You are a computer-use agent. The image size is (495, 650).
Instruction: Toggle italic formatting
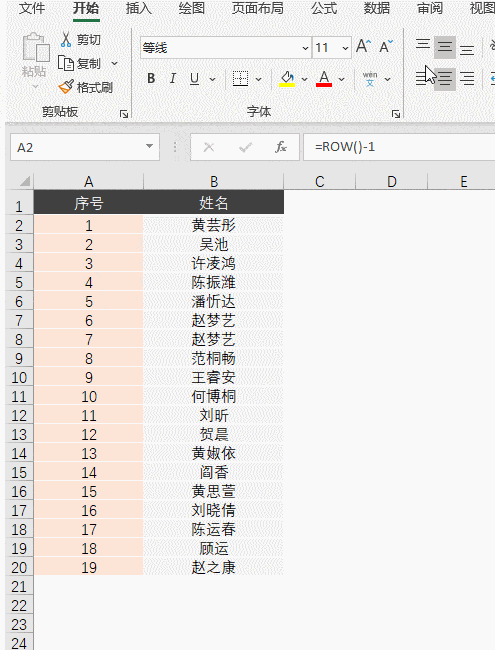pos(173,78)
